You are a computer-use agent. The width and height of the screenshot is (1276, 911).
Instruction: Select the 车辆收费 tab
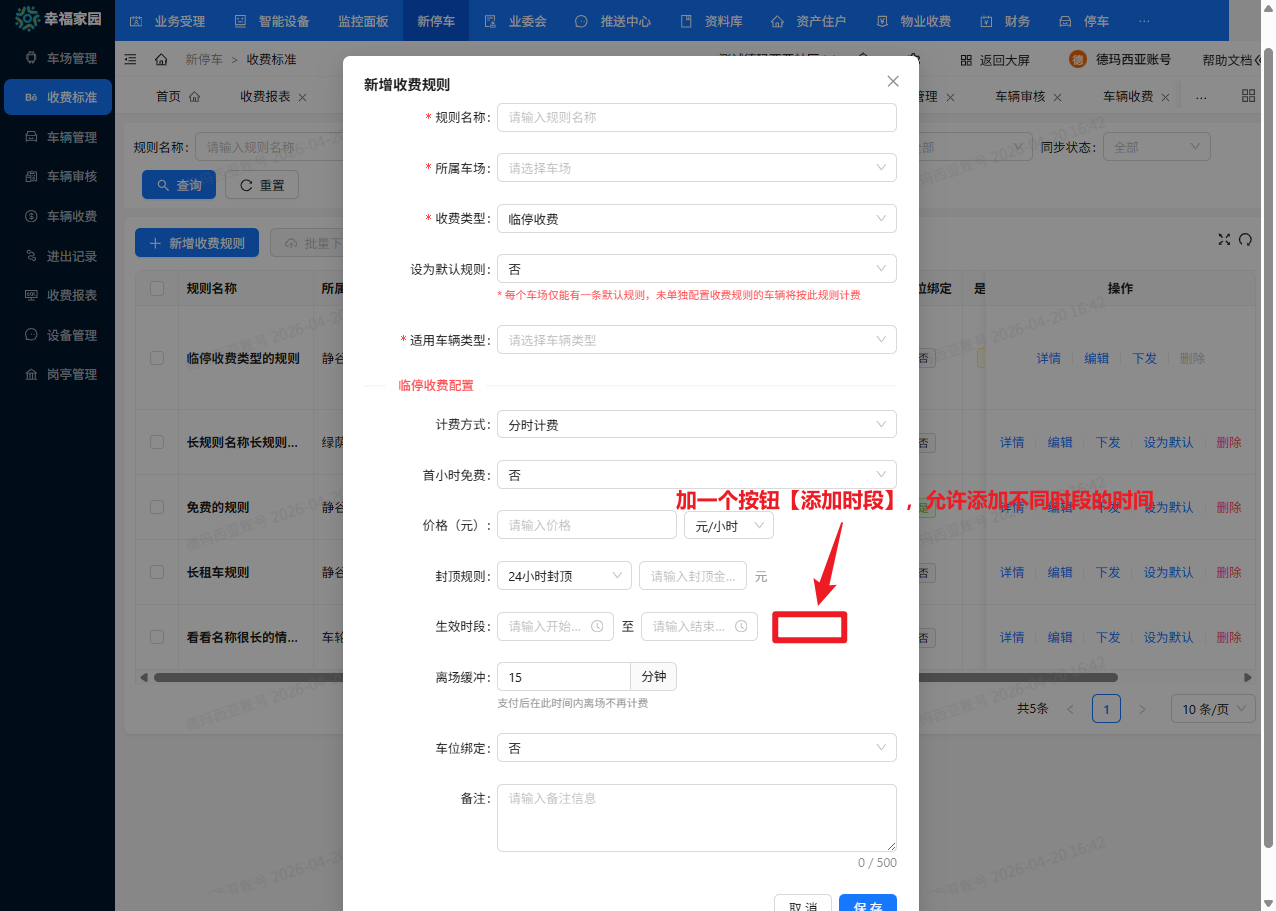point(1128,97)
